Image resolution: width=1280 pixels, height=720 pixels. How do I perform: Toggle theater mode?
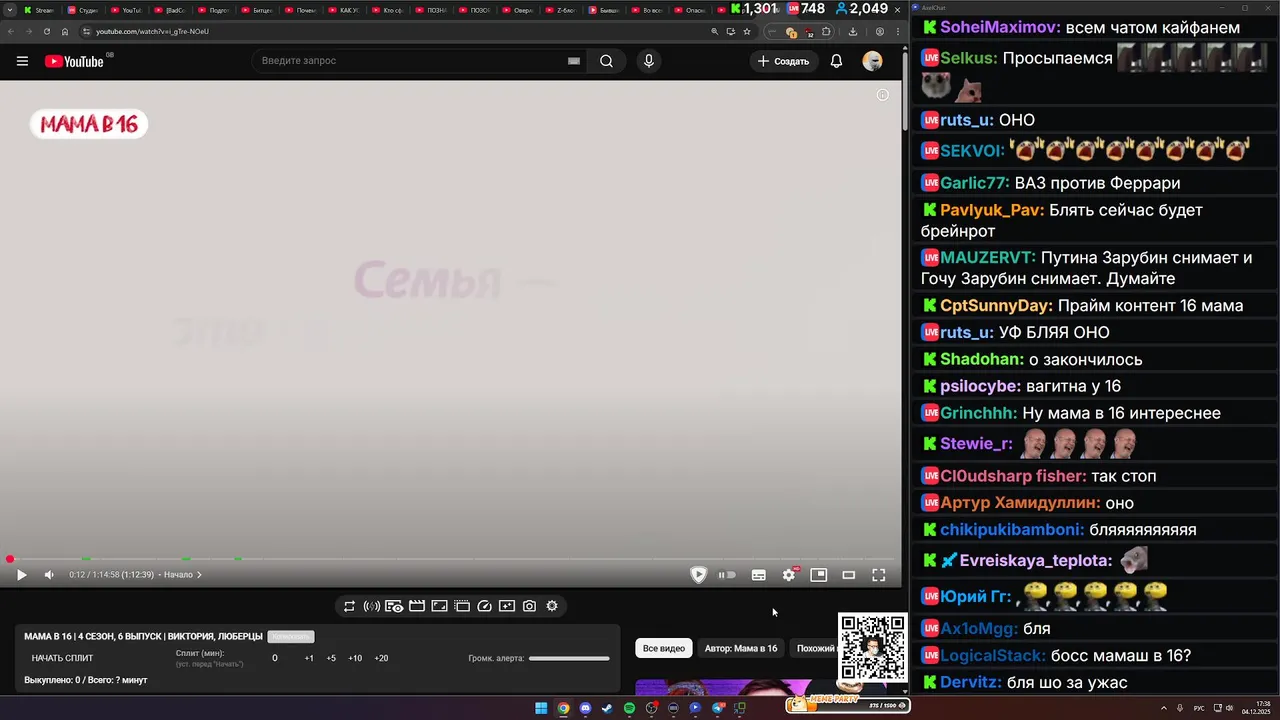coord(849,575)
